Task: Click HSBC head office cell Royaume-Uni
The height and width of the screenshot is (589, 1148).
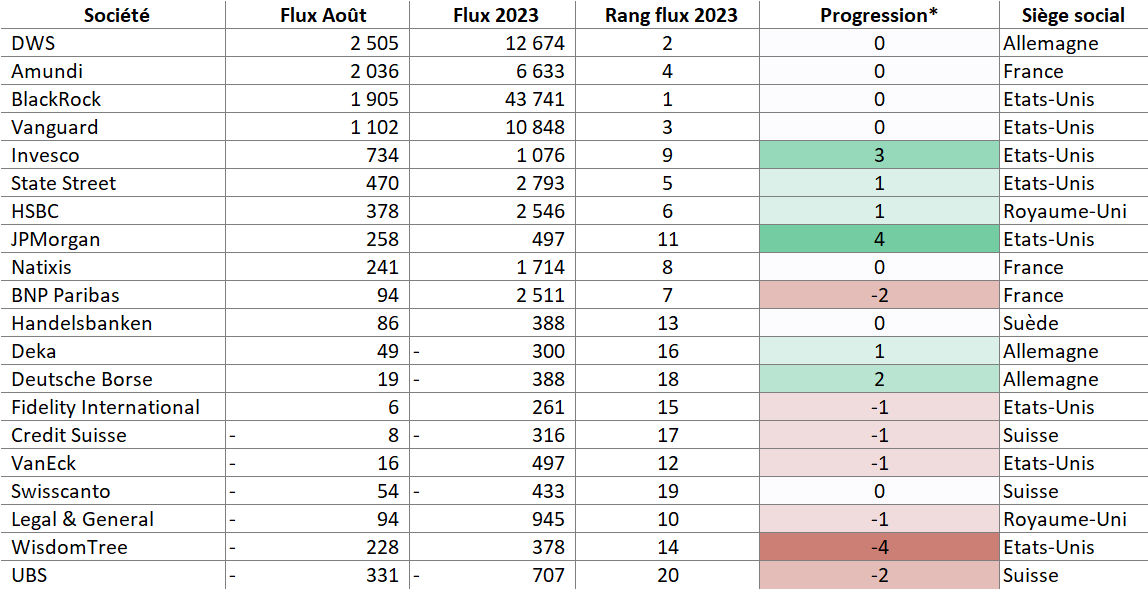Action: click(1073, 211)
